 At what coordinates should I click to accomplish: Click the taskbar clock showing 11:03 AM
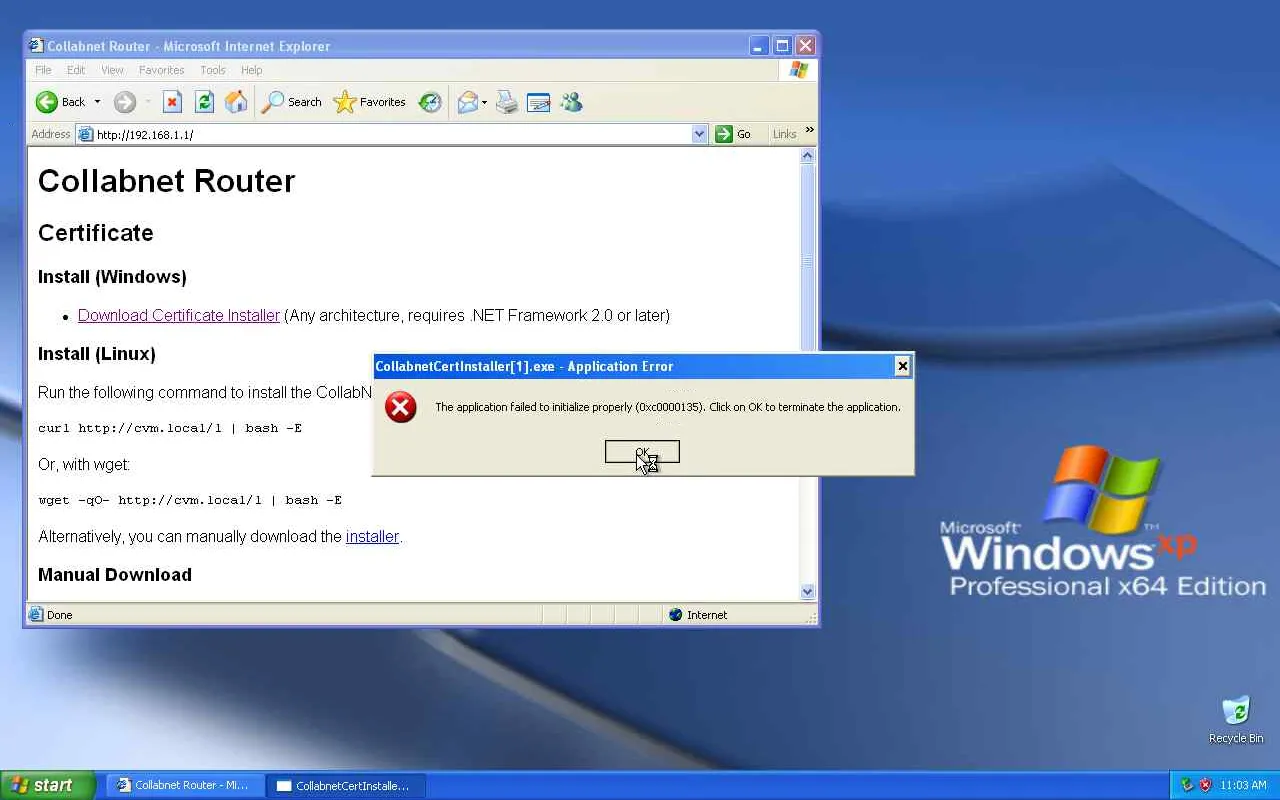pos(1243,785)
